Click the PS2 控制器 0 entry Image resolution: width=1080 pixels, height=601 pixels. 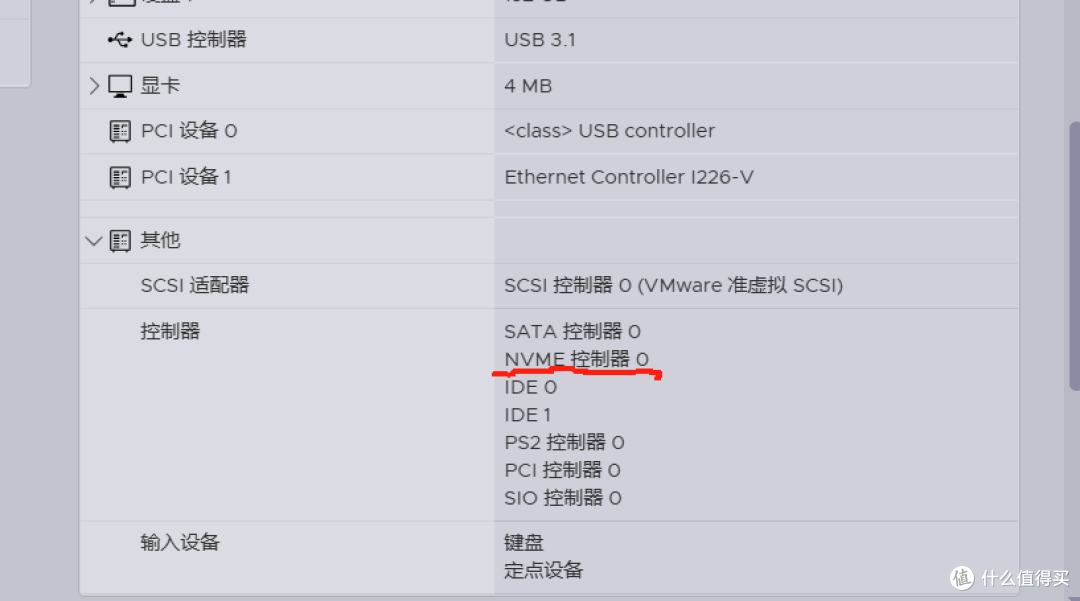(564, 443)
